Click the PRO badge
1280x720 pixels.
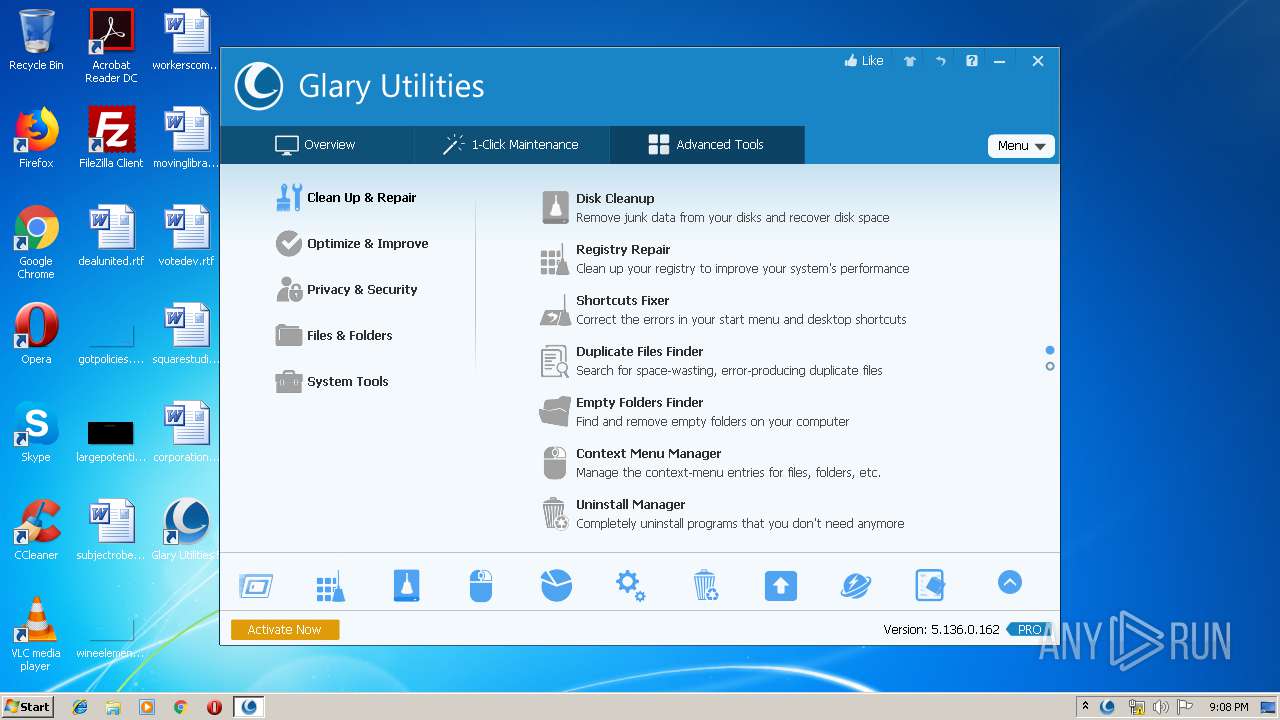pyautogui.click(x=1029, y=630)
